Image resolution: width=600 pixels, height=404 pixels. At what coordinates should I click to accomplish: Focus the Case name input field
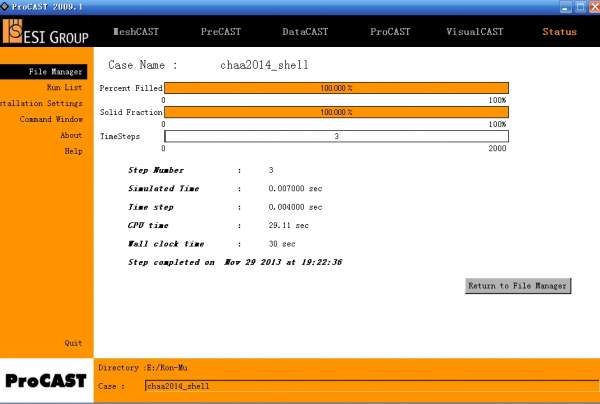click(x=371, y=386)
